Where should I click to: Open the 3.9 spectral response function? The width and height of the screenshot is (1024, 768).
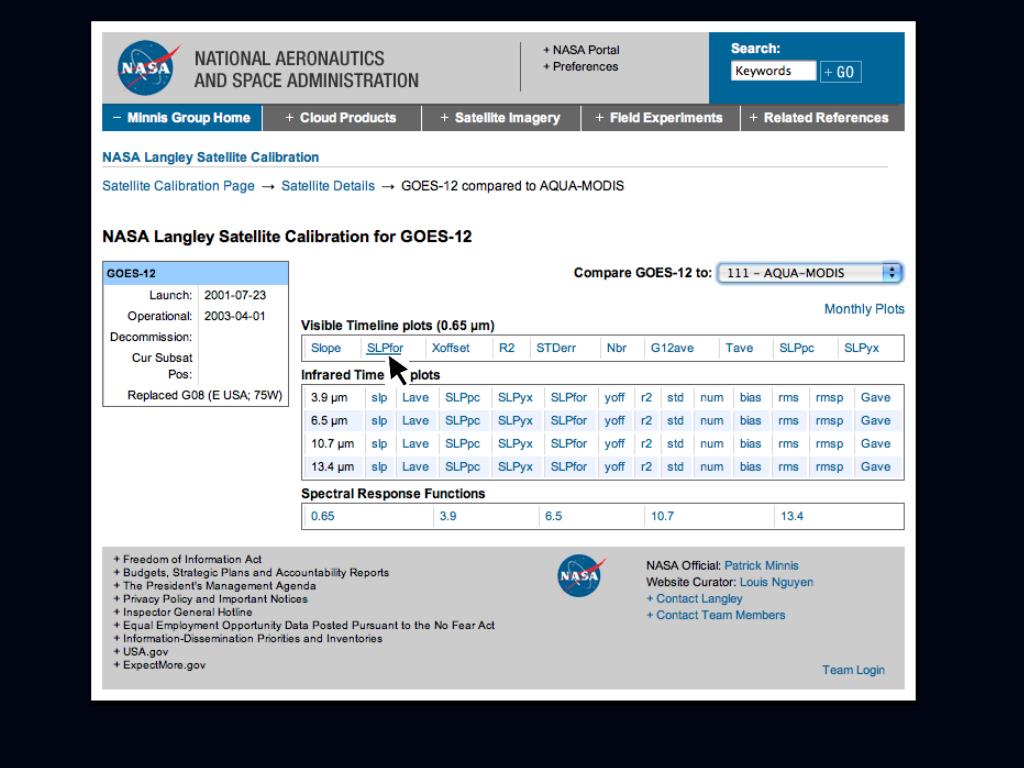[x=448, y=516]
